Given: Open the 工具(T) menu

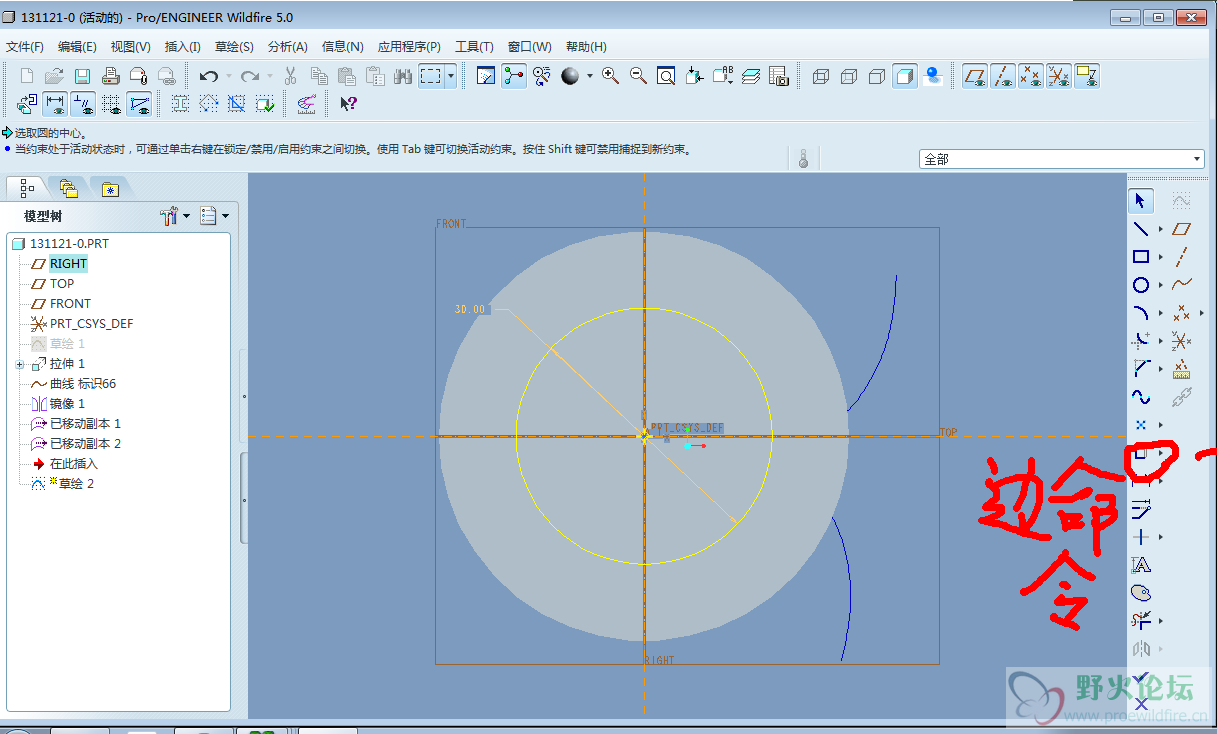Looking at the screenshot, I should pos(474,47).
